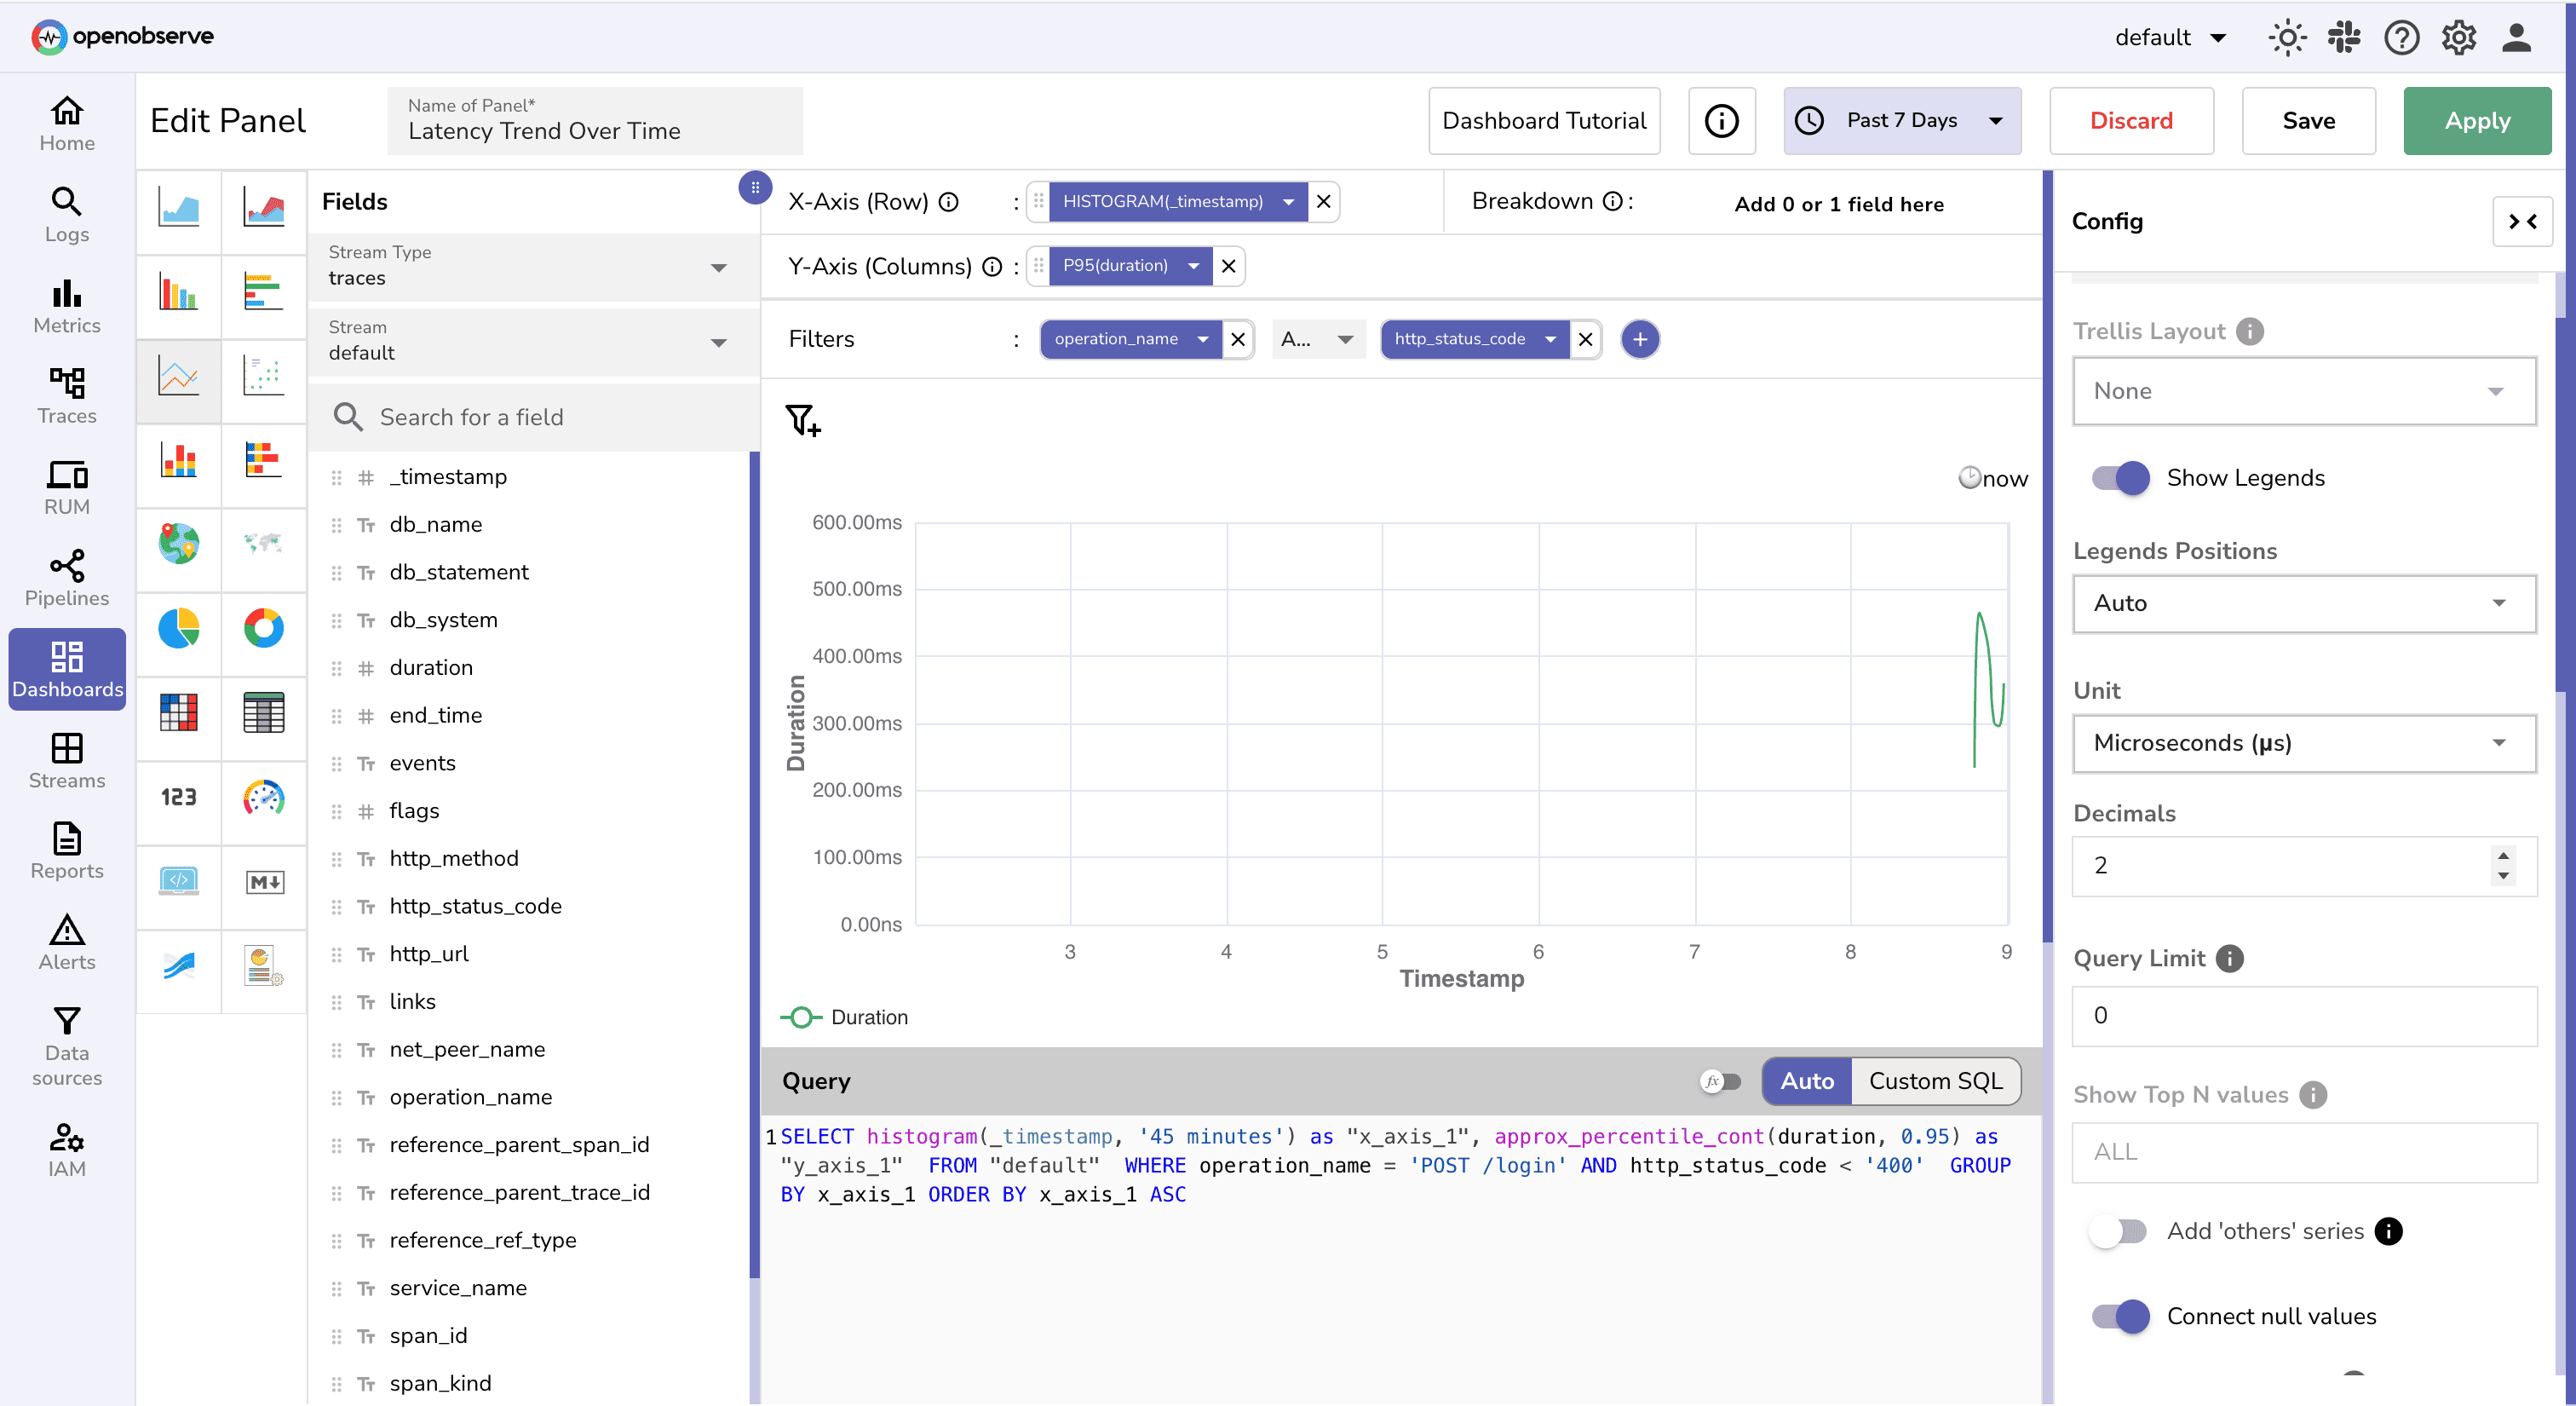Viewport: 2576px width, 1406px height.
Task: Enable the Add 'others' series toggle
Action: [2117, 1231]
